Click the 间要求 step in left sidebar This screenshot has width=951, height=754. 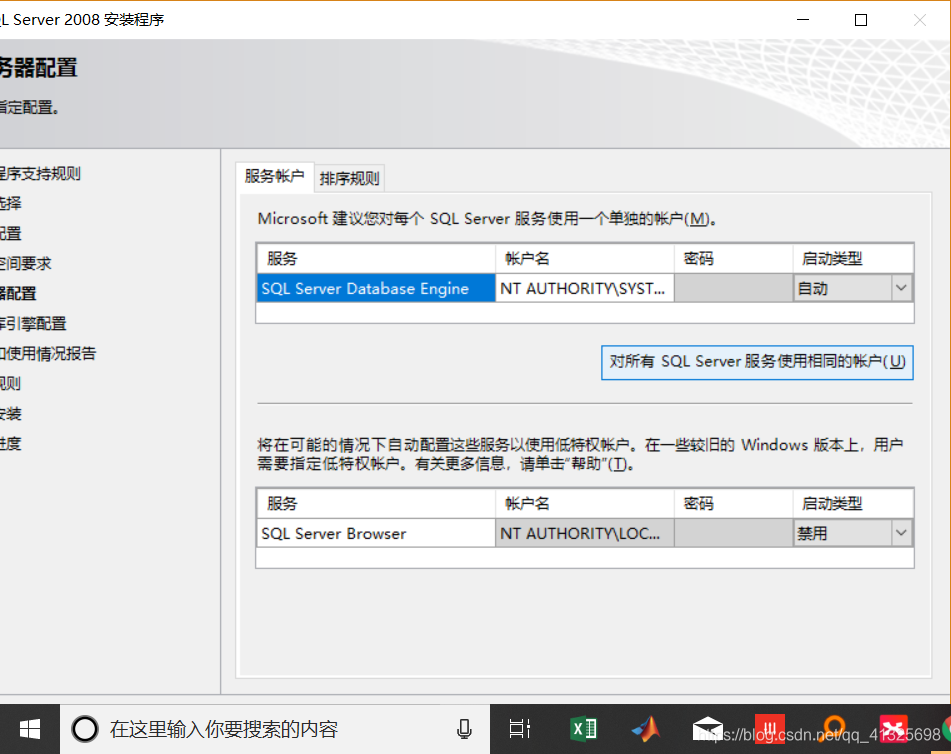click(x=25, y=263)
